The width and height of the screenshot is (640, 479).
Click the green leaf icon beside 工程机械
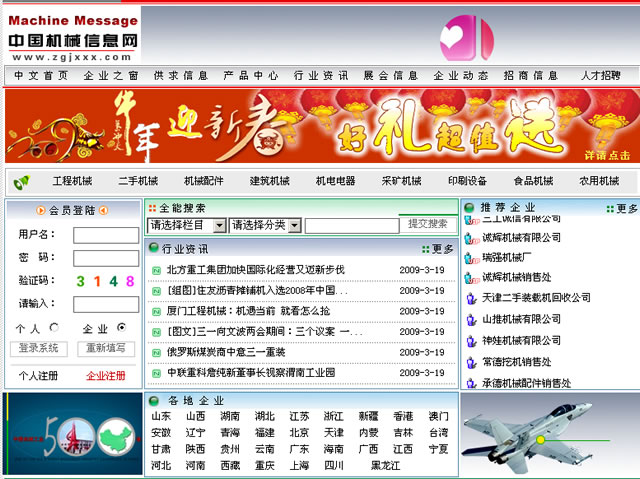point(22,181)
